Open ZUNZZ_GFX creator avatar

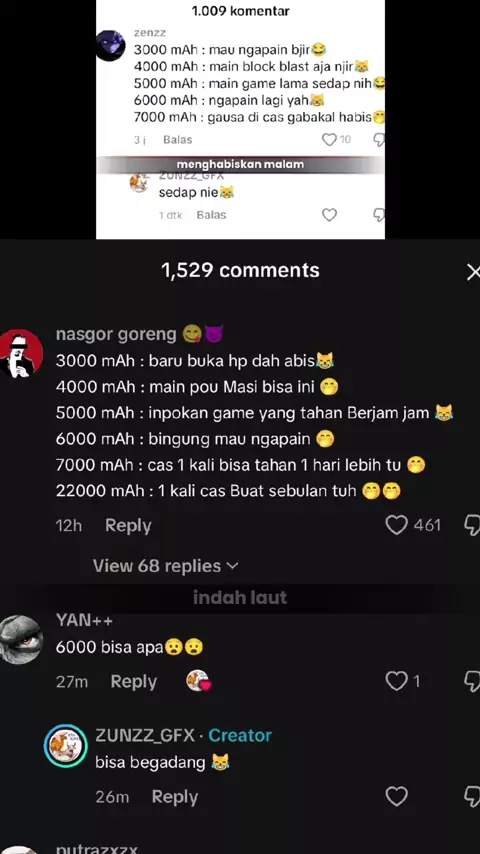[65, 746]
